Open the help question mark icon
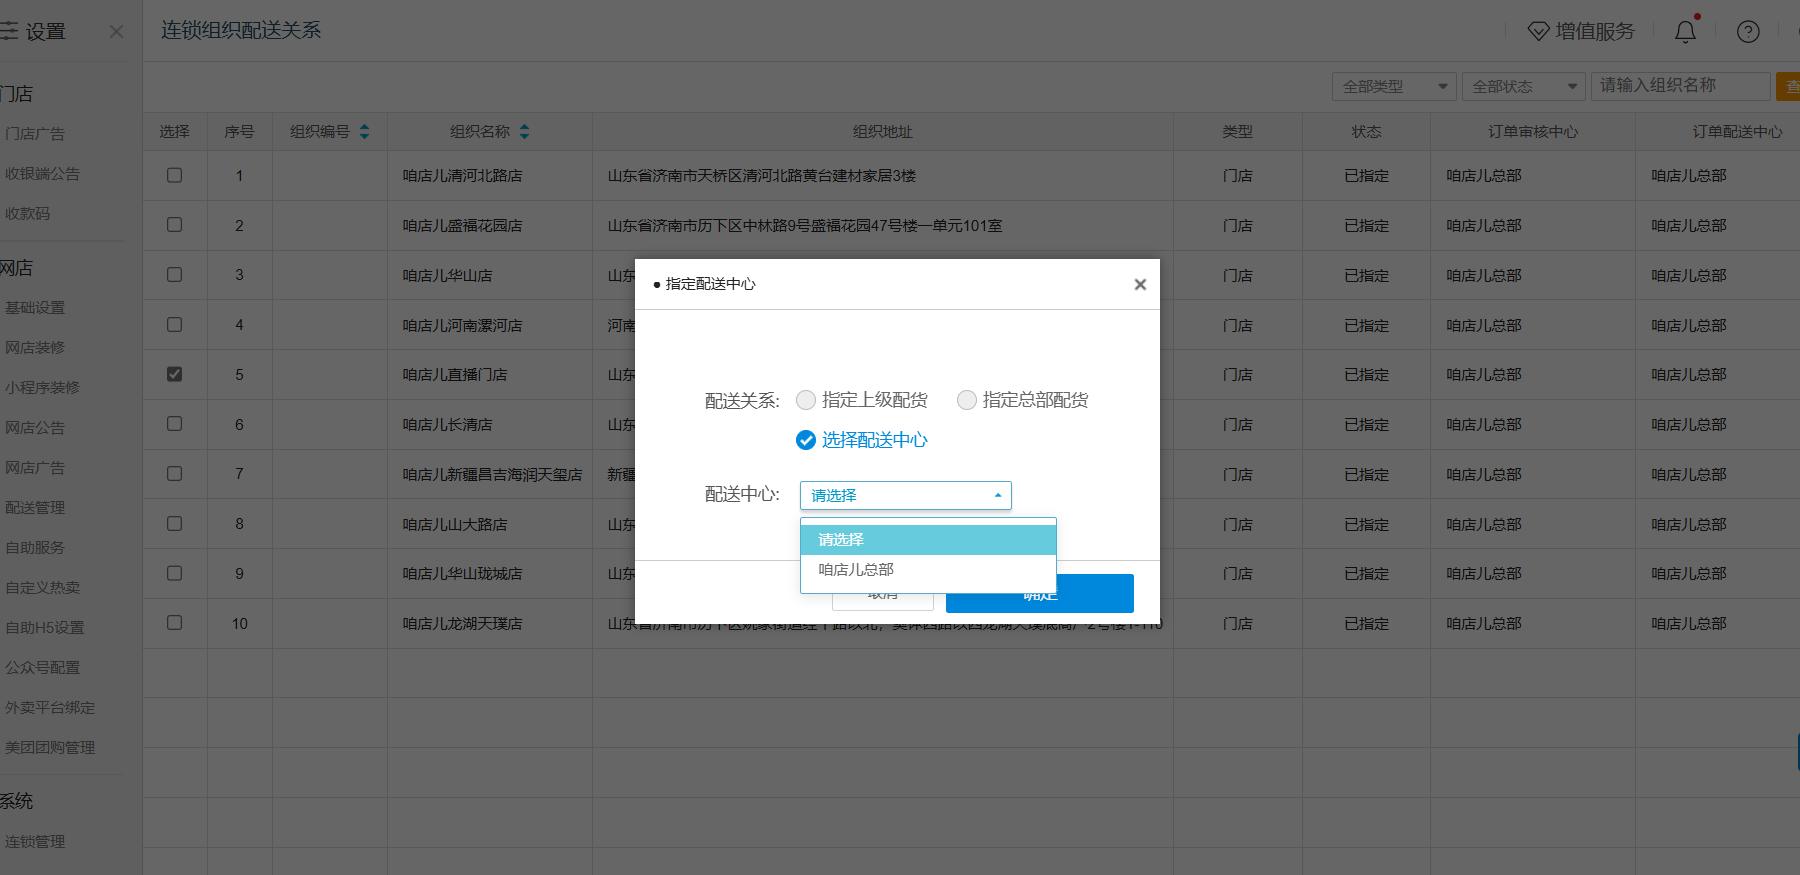The image size is (1800, 875). coord(1748,32)
